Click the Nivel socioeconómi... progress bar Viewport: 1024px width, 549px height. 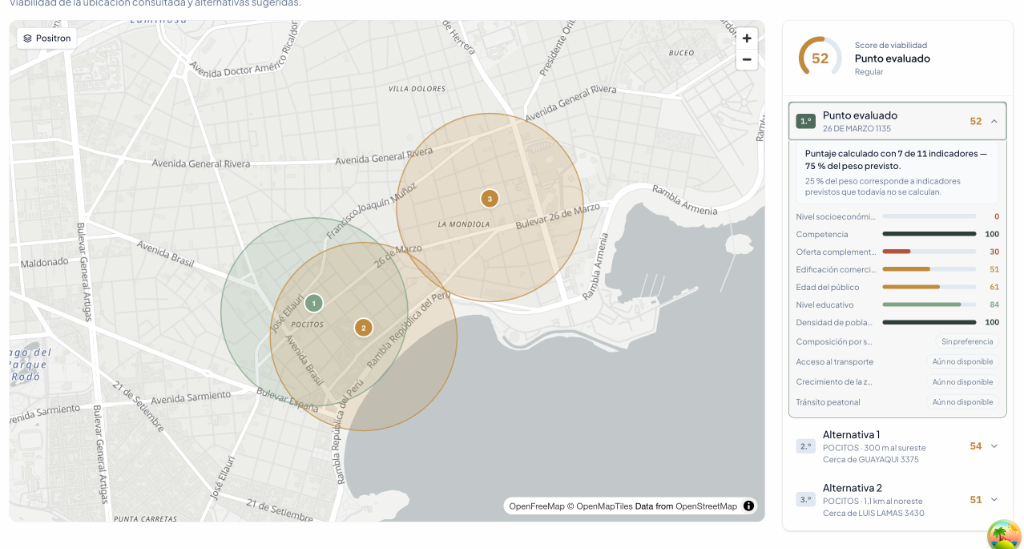[x=929, y=216]
